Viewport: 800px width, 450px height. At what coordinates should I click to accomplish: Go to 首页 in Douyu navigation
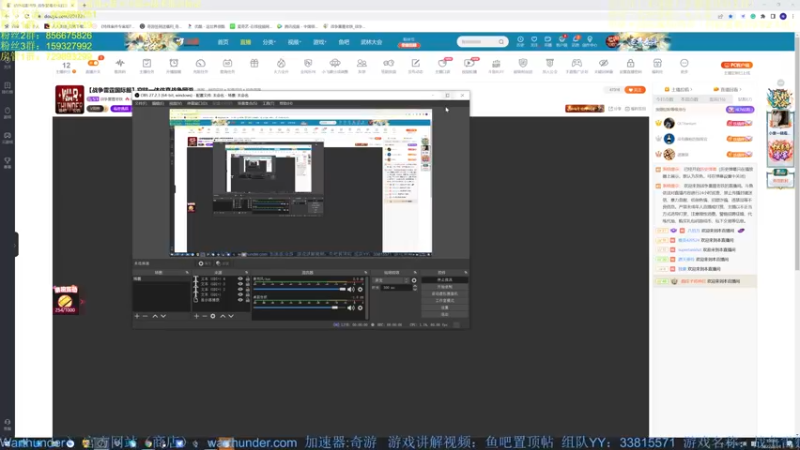pyautogui.click(x=223, y=42)
